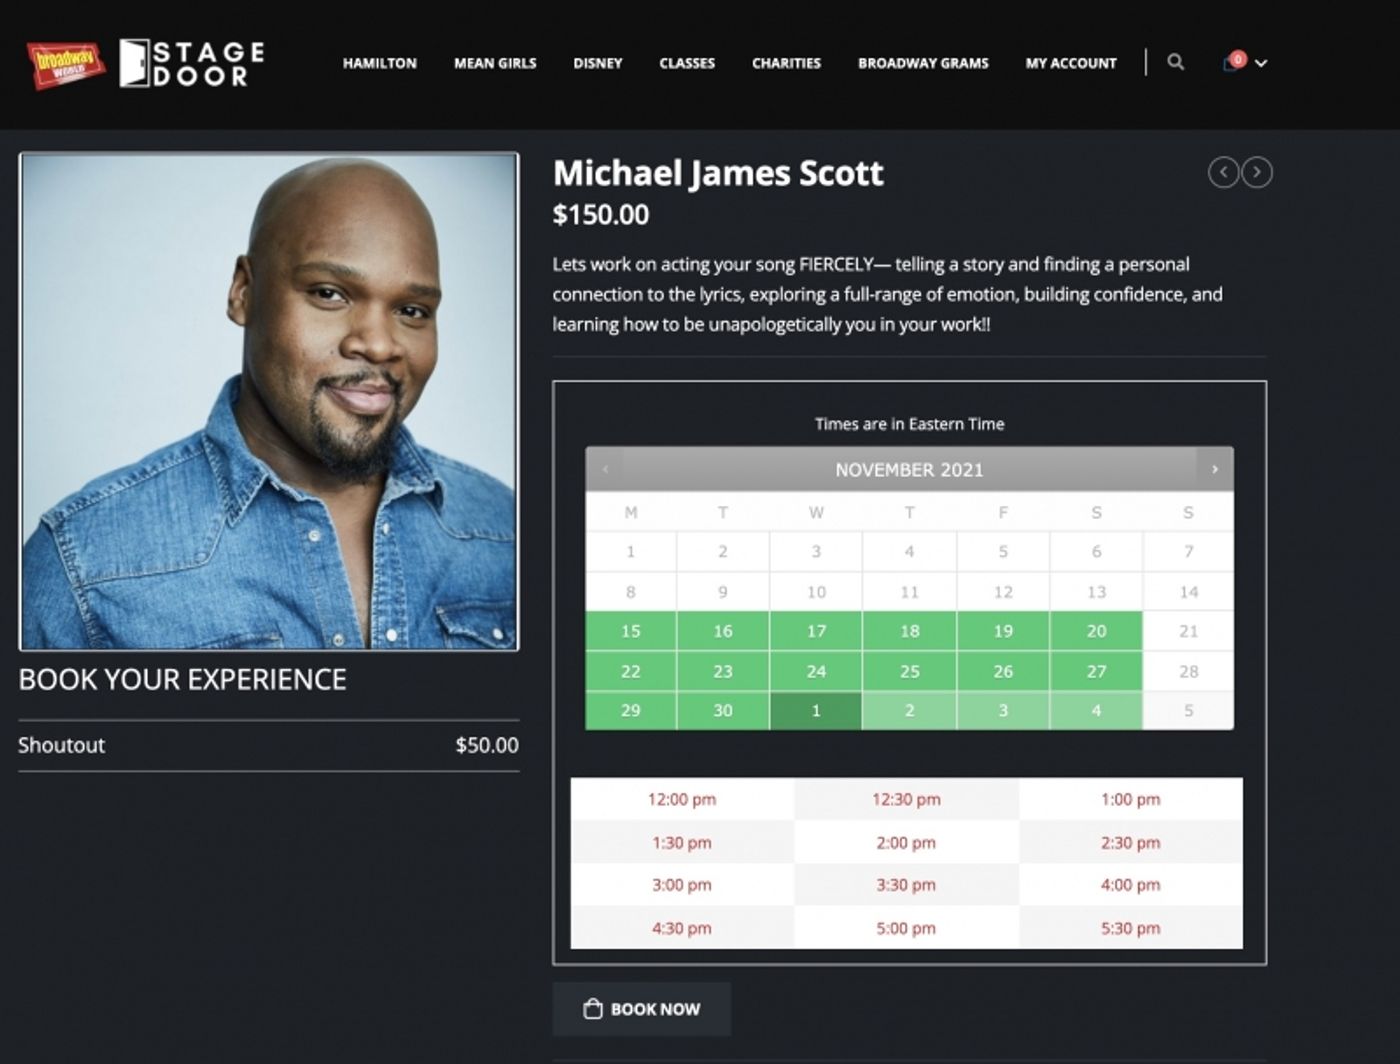Viewport: 1400px width, 1064px height.
Task: Advance calendar to next month
Action: (1214, 469)
